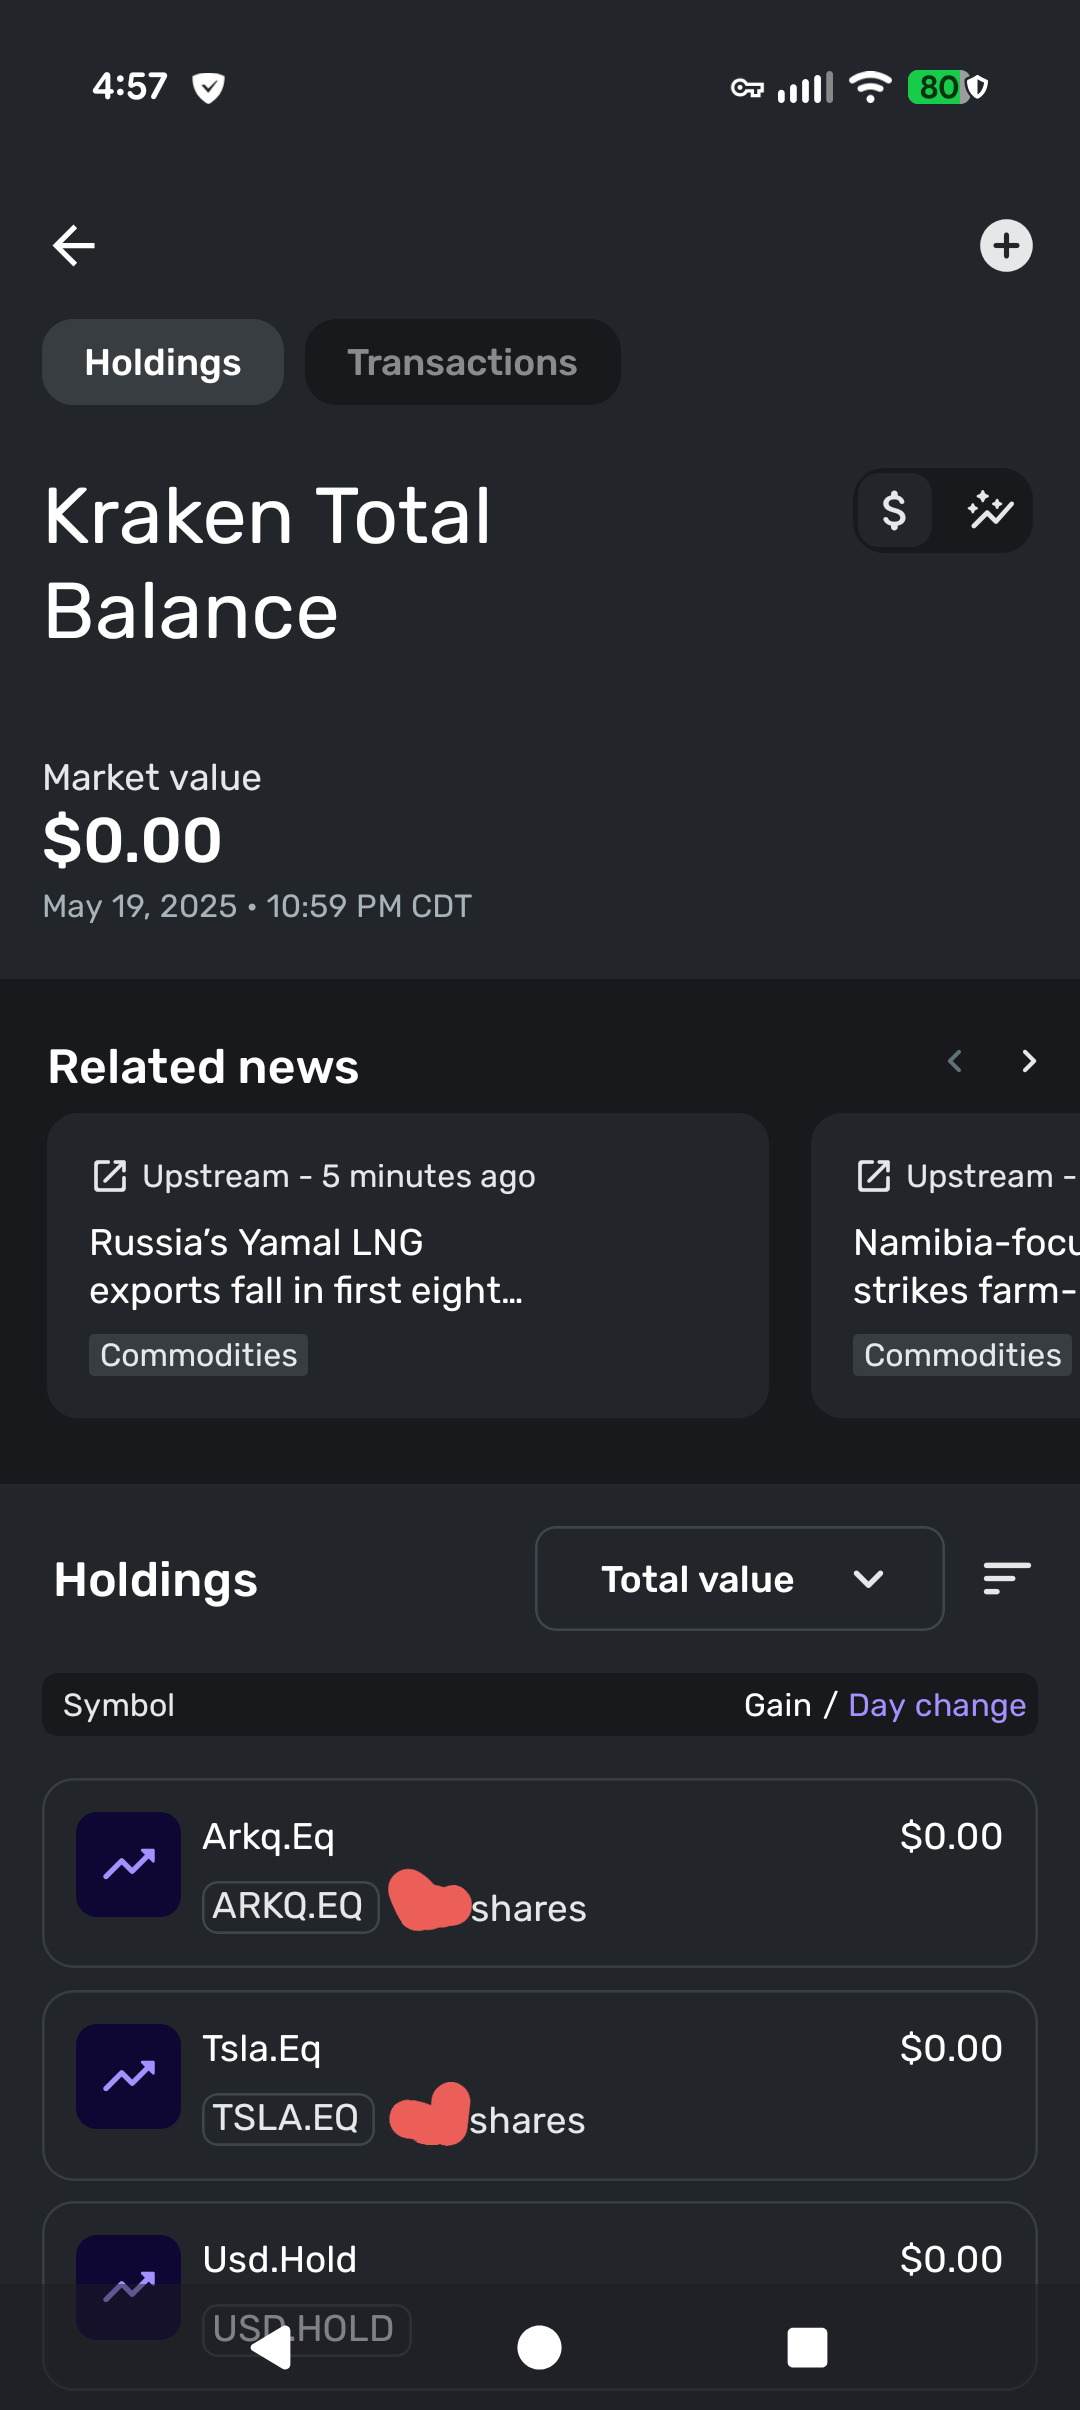
Task: Go to previous related news article
Action: click(x=955, y=1061)
